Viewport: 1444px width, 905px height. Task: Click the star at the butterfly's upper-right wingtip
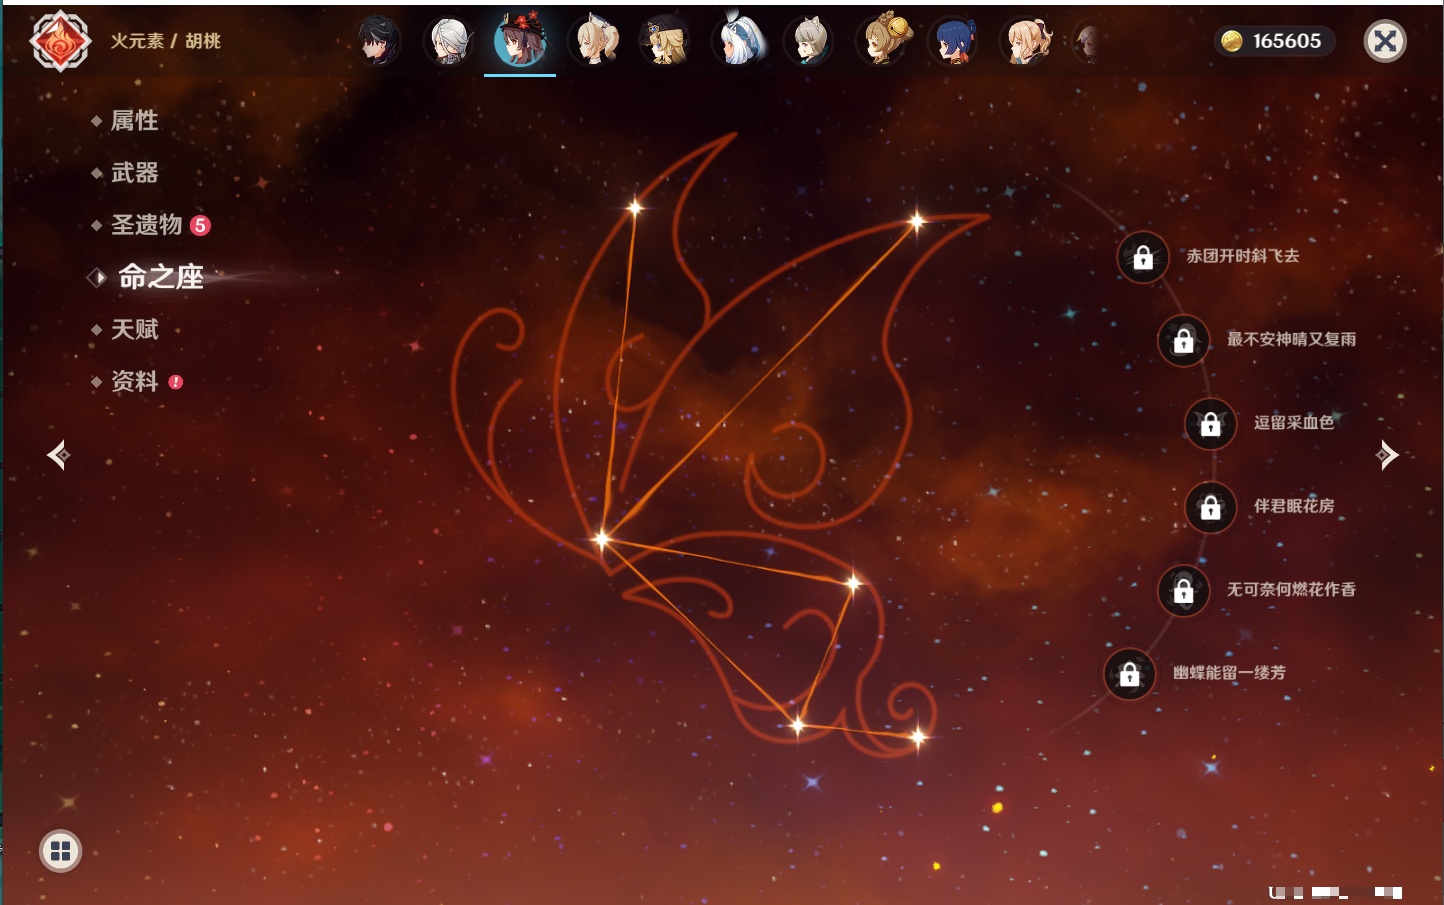click(917, 222)
